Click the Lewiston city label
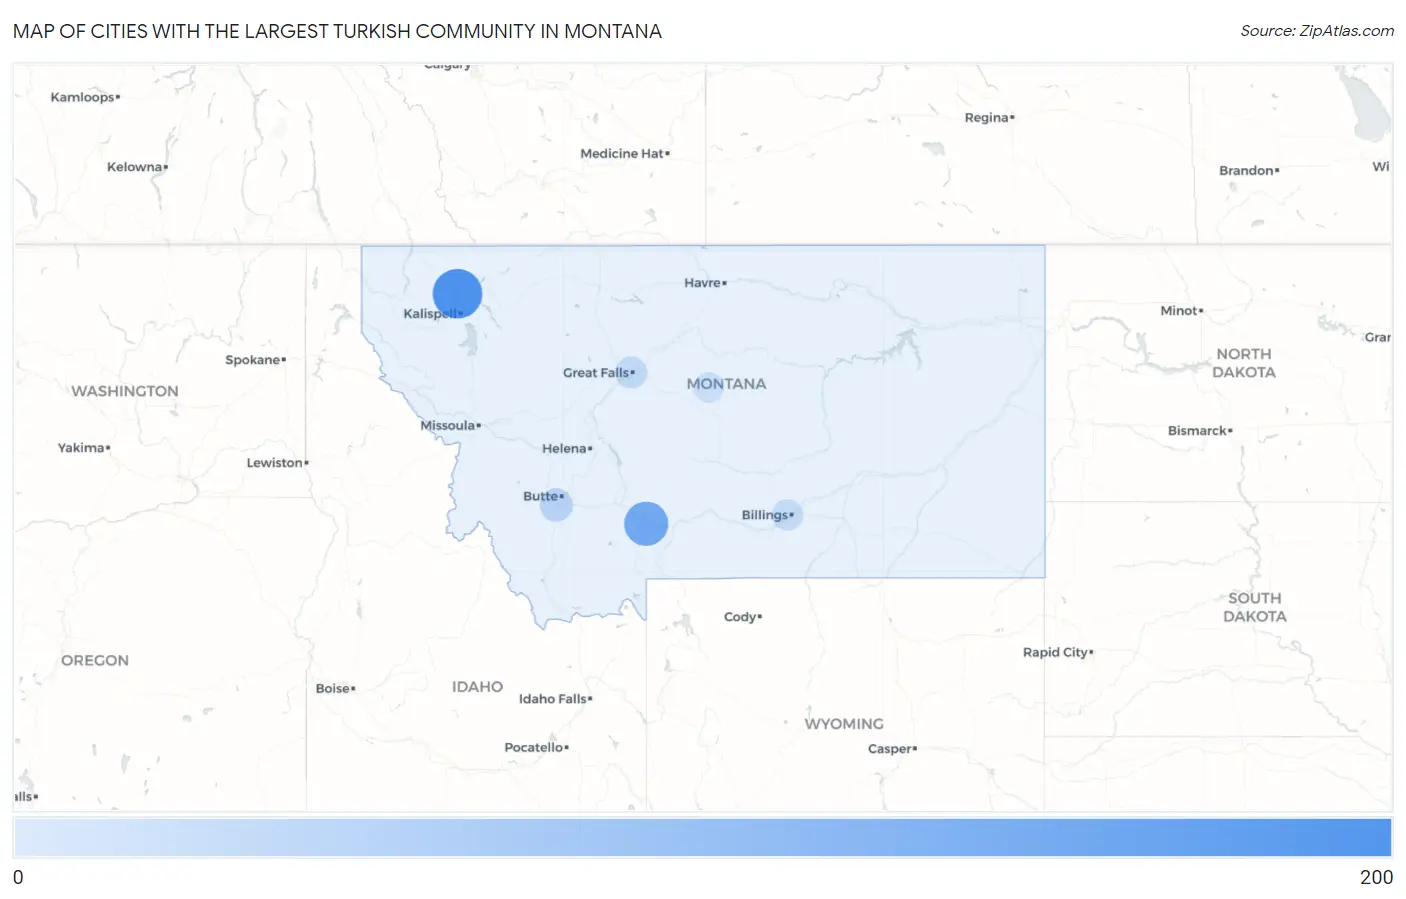The width and height of the screenshot is (1406, 899). pos(277,463)
